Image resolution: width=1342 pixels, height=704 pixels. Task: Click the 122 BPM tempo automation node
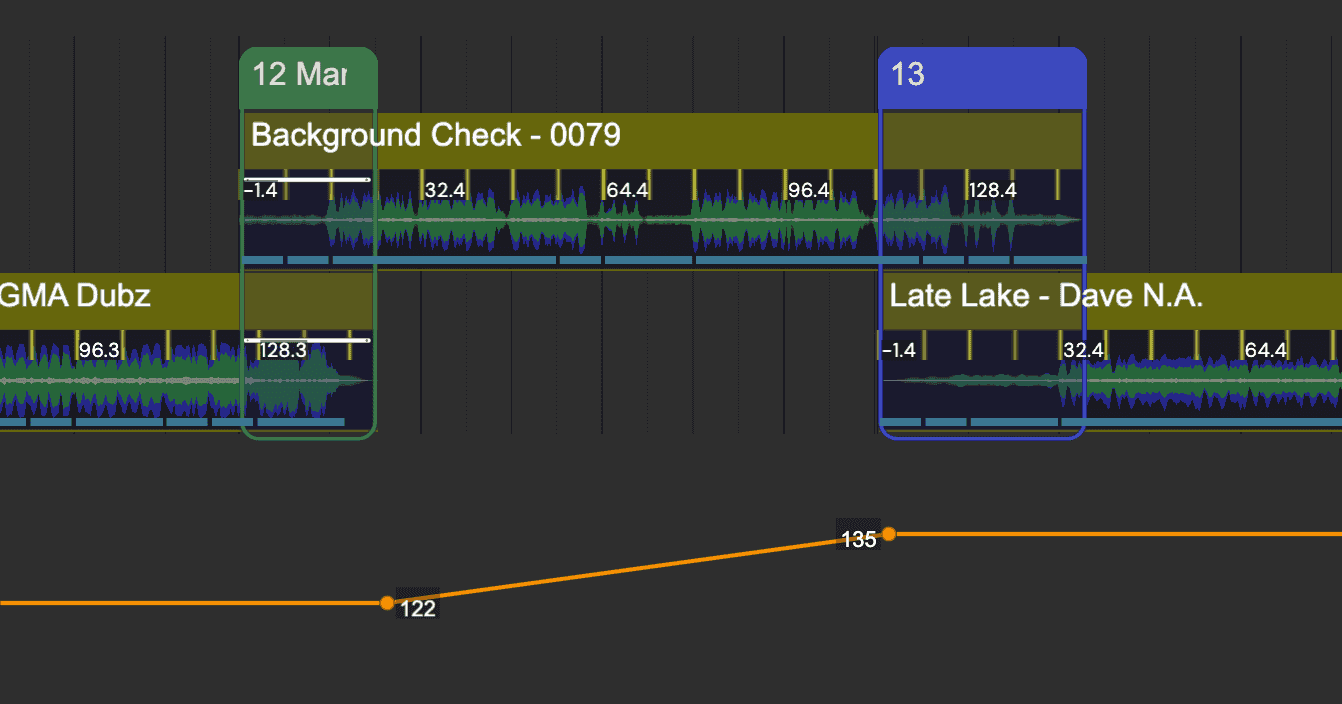(388, 603)
